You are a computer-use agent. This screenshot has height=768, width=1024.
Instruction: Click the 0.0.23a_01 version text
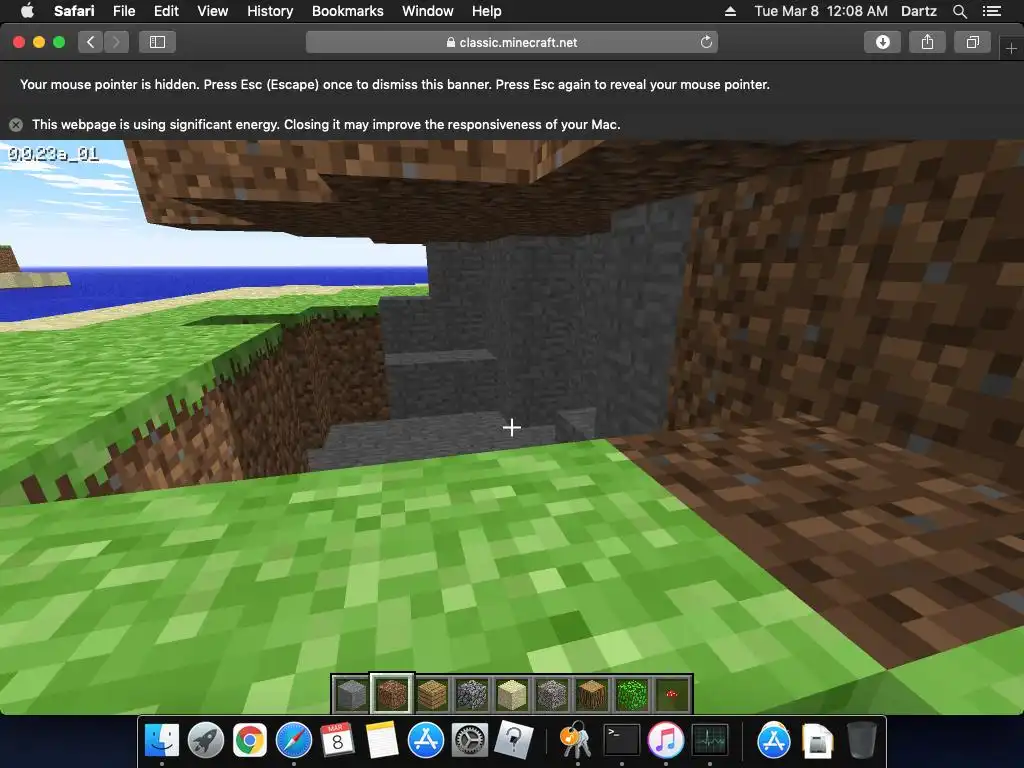tap(53, 155)
